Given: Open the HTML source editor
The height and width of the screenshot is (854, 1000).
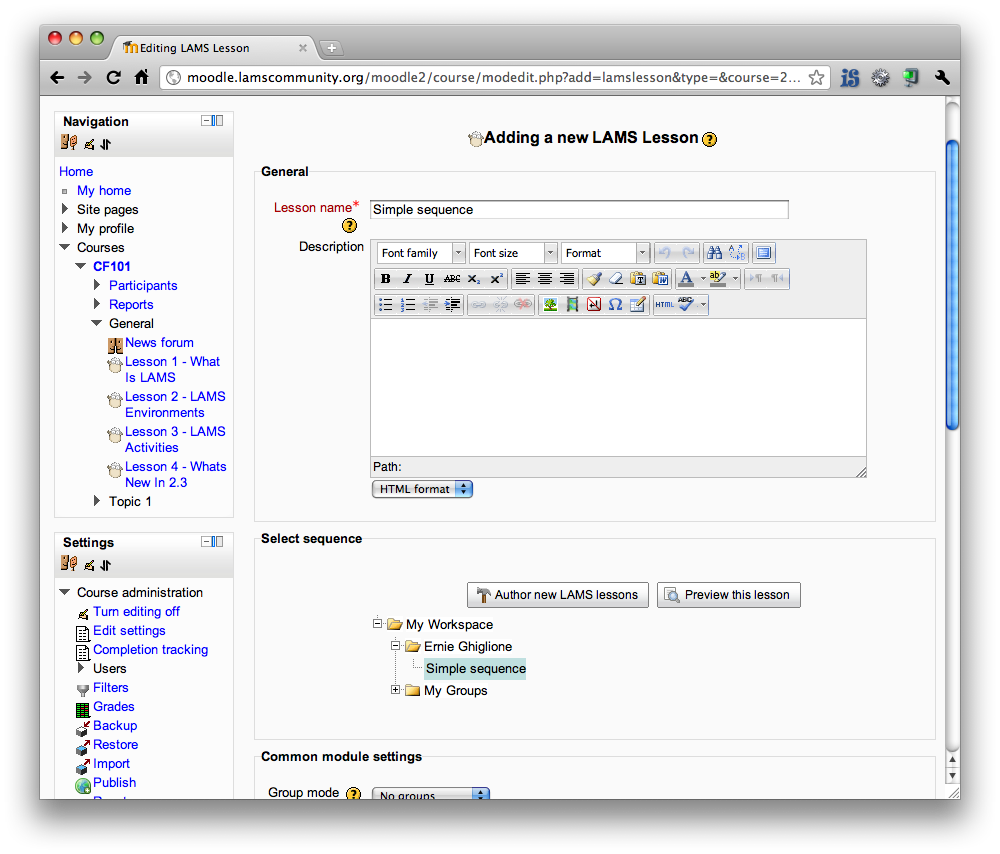Looking at the screenshot, I should pyautogui.click(x=664, y=305).
